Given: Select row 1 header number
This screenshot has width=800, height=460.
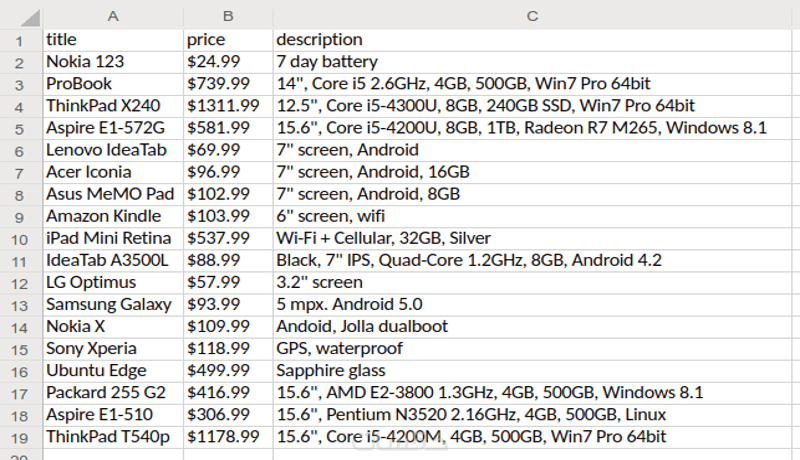Looking at the screenshot, I should [20, 40].
